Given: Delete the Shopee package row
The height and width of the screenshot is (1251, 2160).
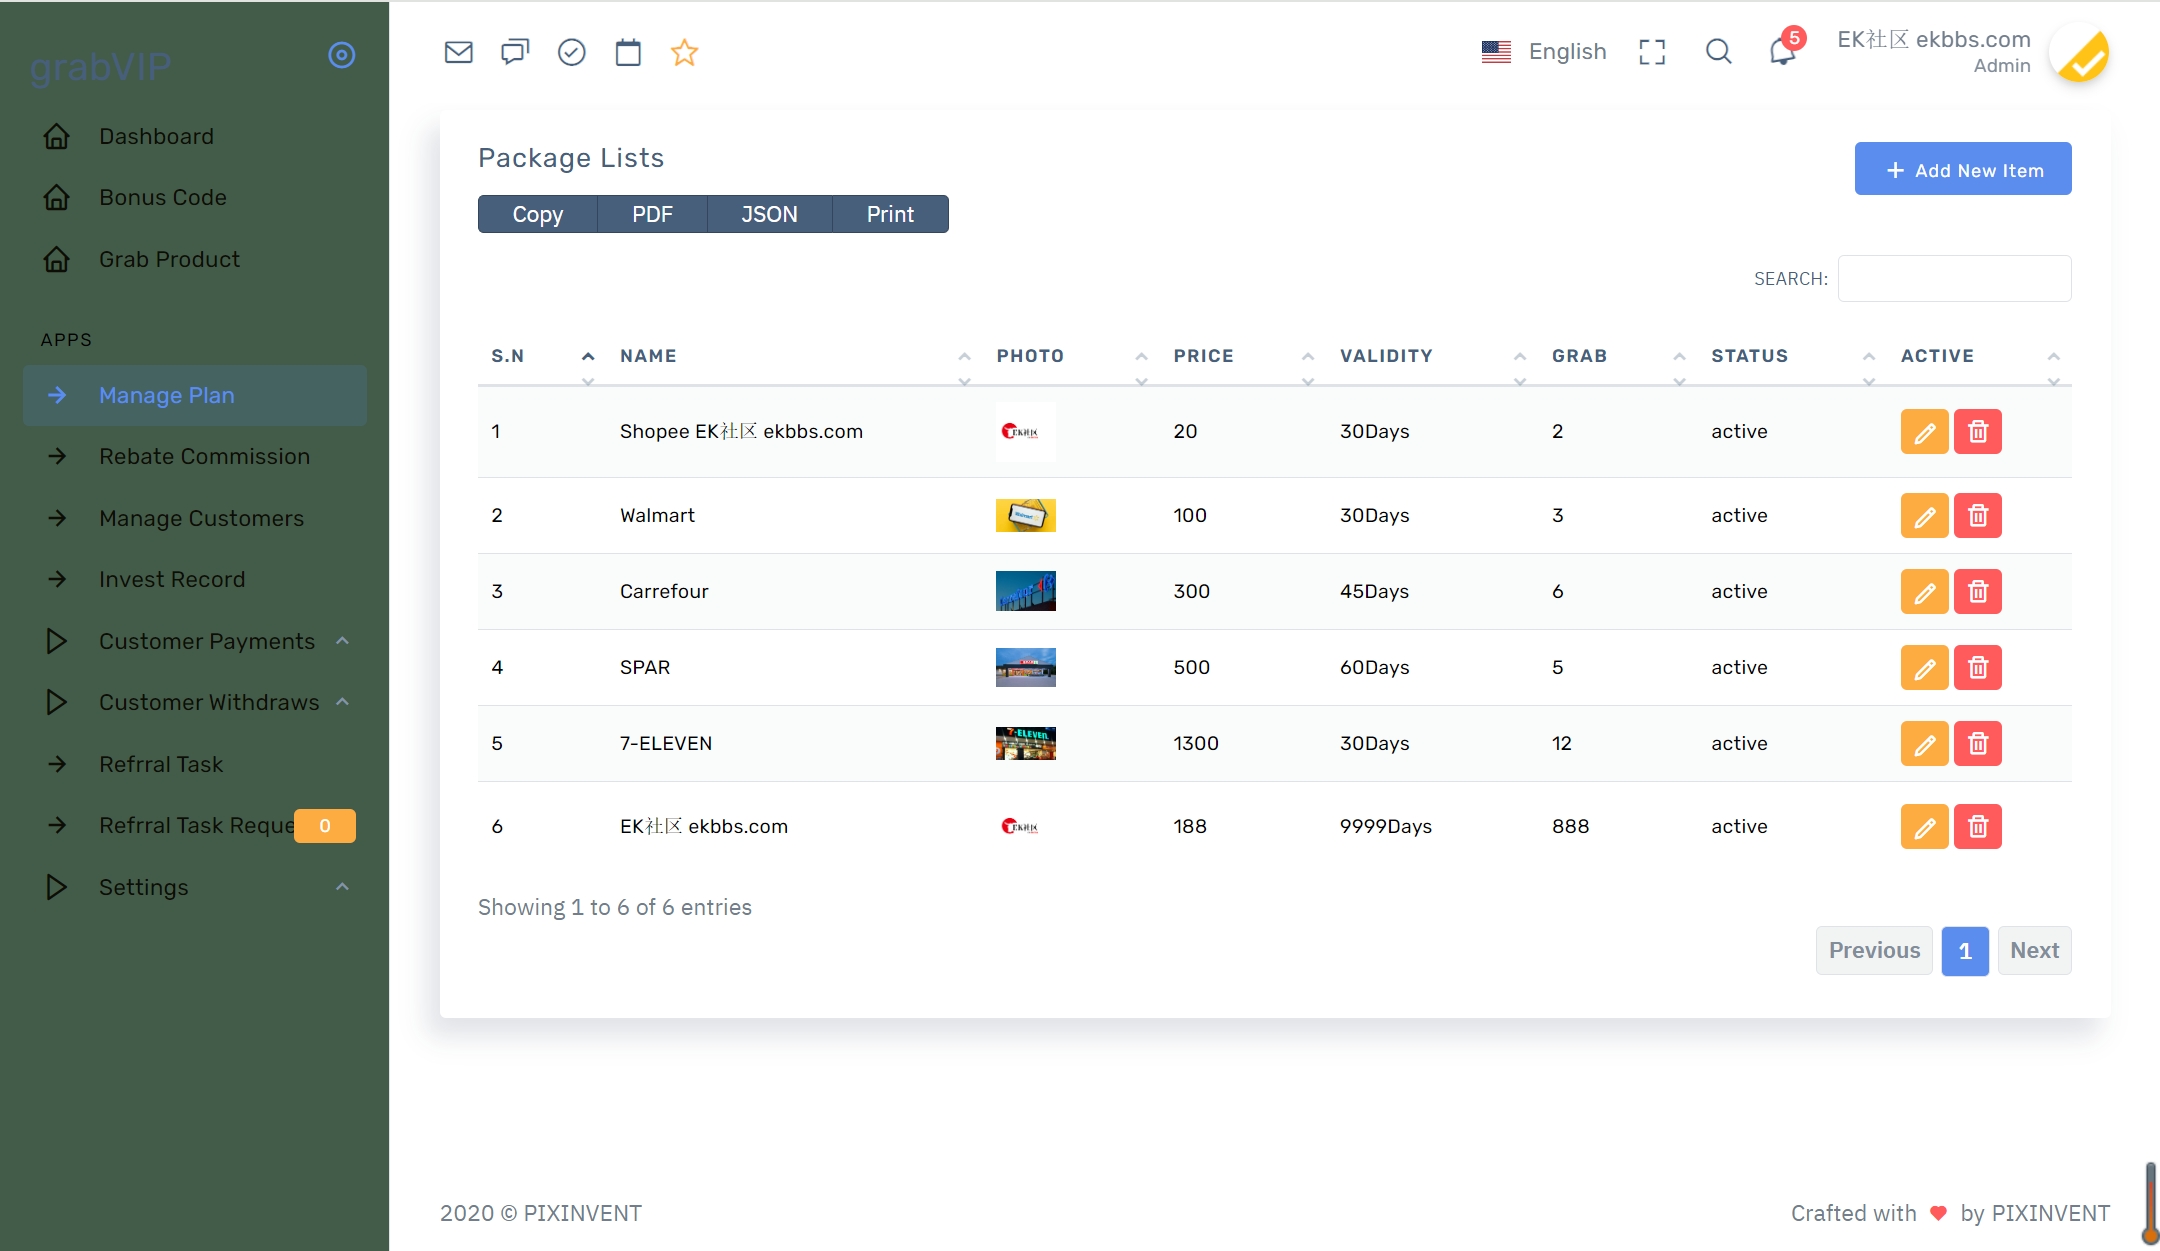Looking at the screenshot, I should [1978, 432].
